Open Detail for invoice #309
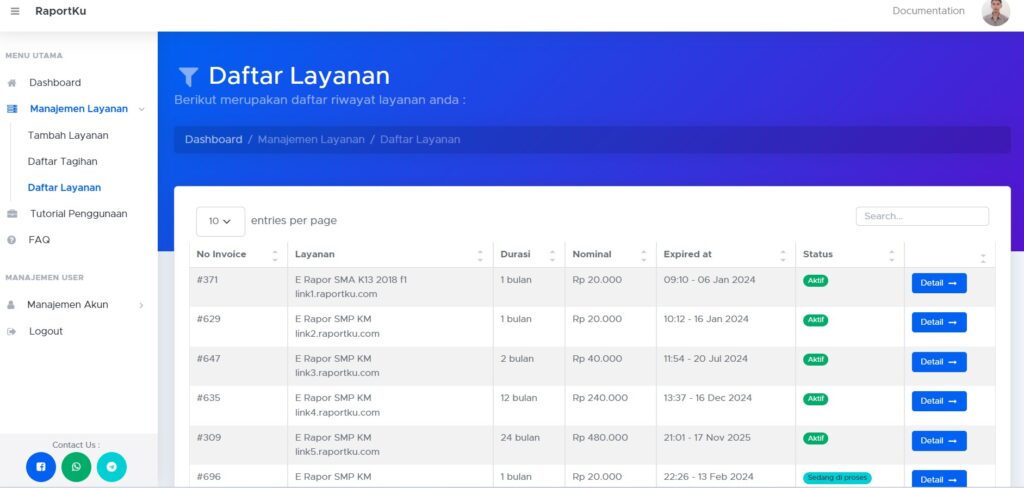 pyautogui.click(x=939, y=441)
